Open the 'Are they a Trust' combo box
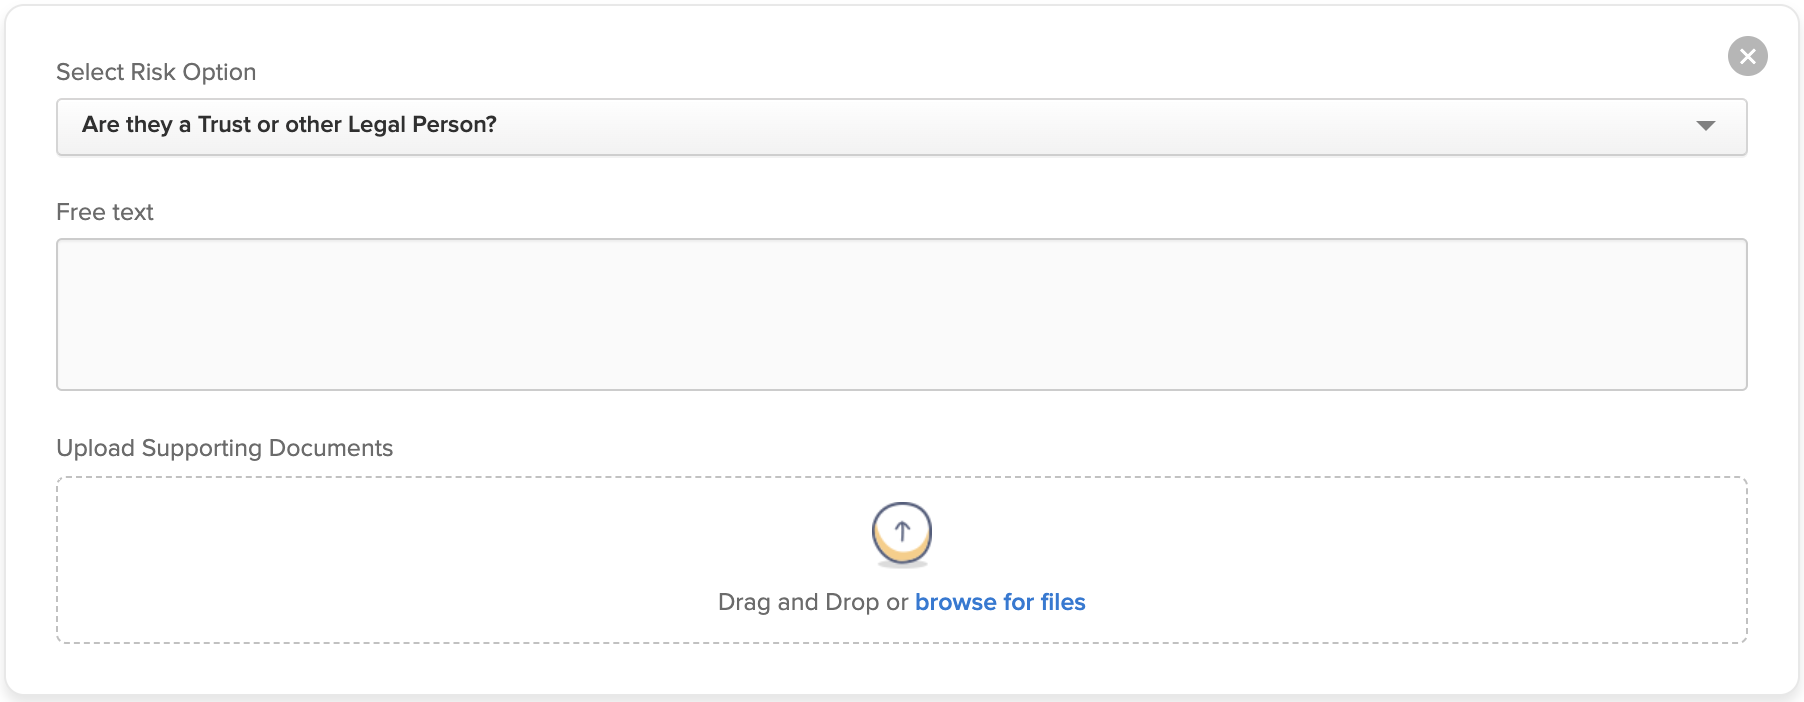Viewport: 1804px width, 702px height. [901, 126]
